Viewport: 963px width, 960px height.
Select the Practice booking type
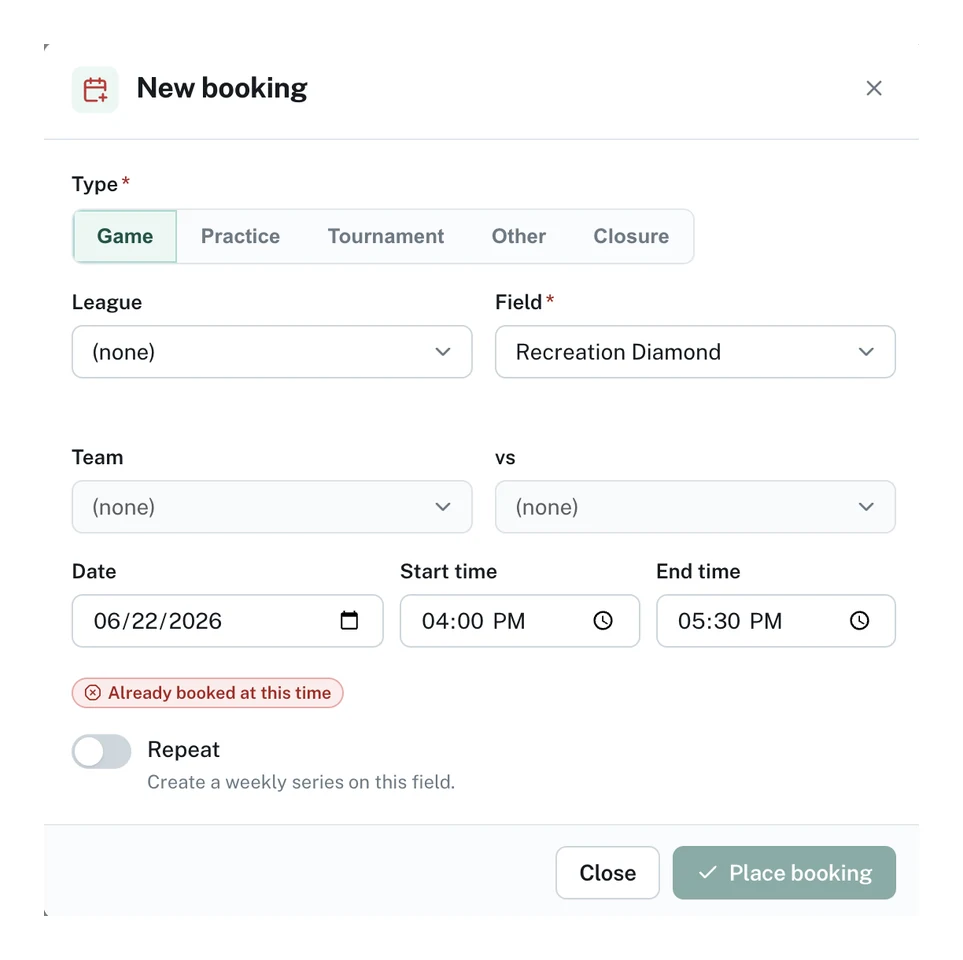click(240, 236)
